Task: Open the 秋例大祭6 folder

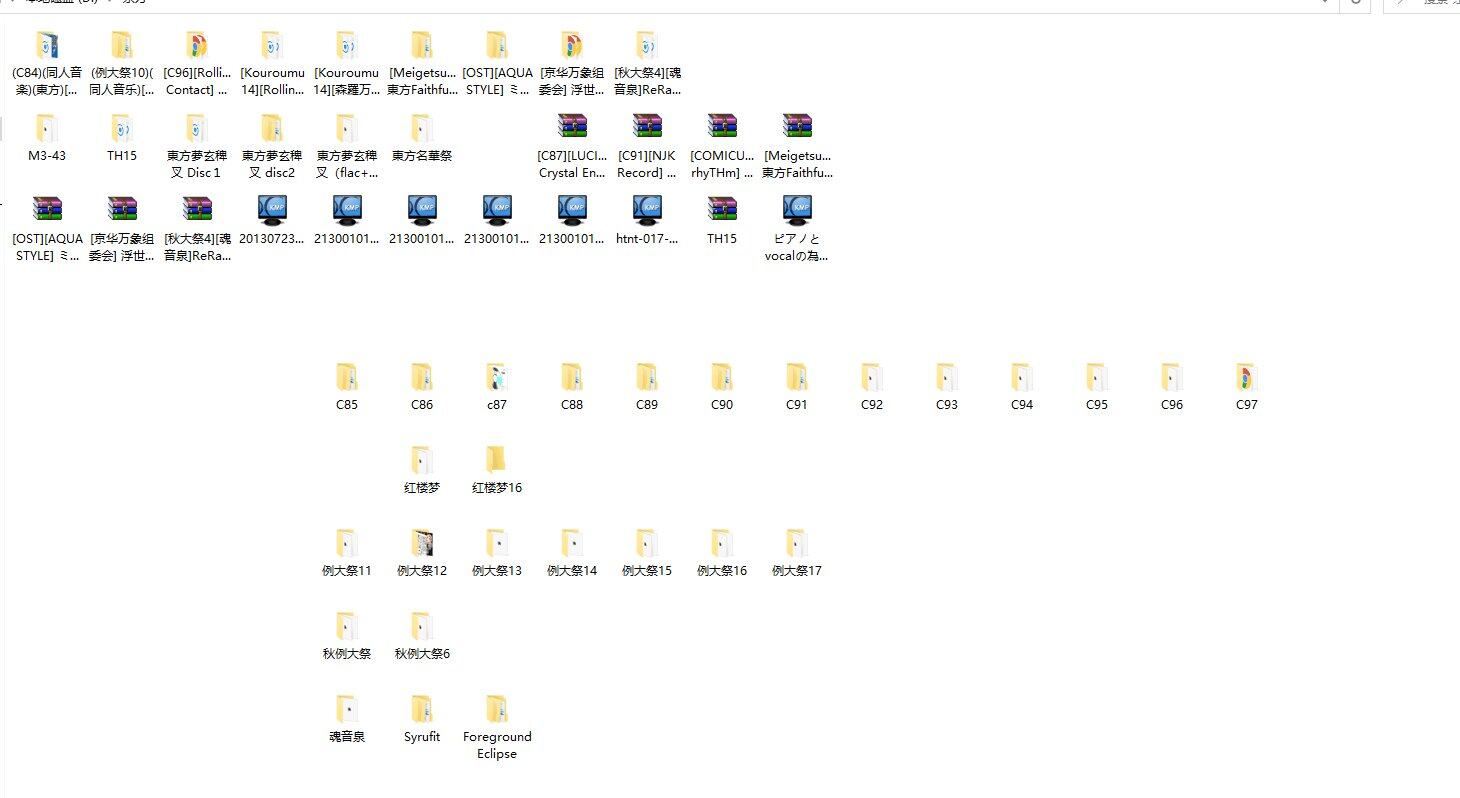Action: pos(422,636)
